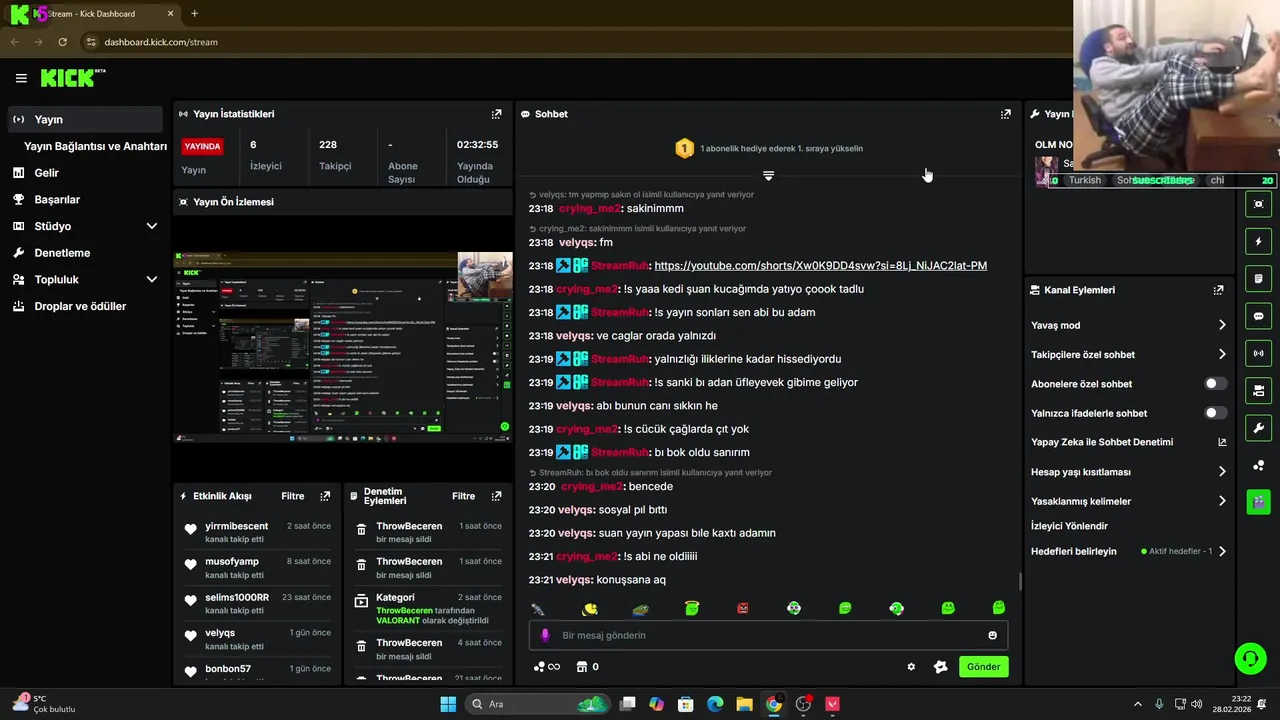Image resolution: width=1280 pixels, height=720 pixels.
Task: Click the Kick logo in the header
Action: point(72,78)
